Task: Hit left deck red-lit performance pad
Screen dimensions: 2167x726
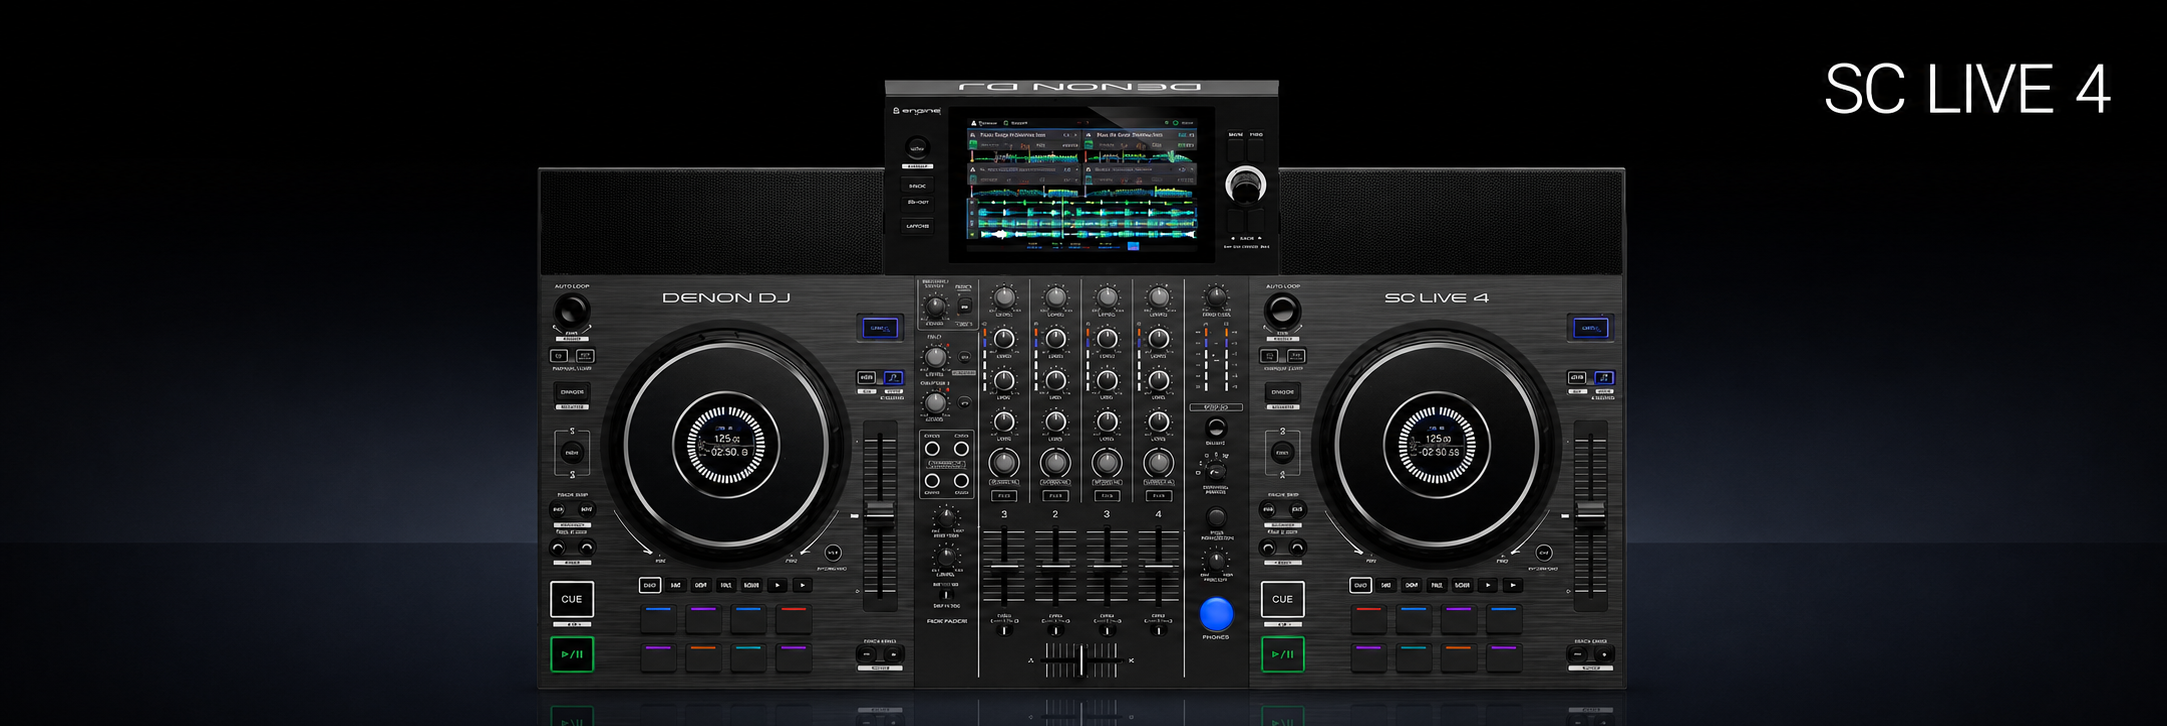Action: tap(793, 618)
